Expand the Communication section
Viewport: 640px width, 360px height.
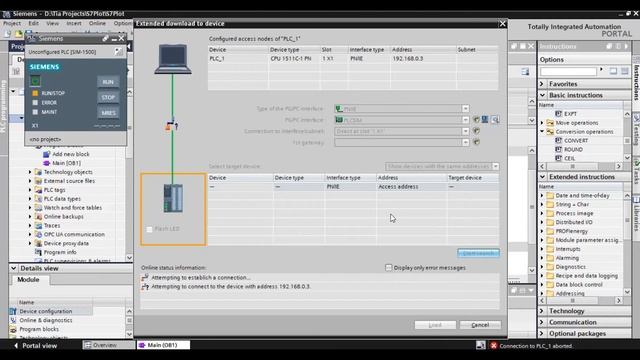[x=542, y=322]
